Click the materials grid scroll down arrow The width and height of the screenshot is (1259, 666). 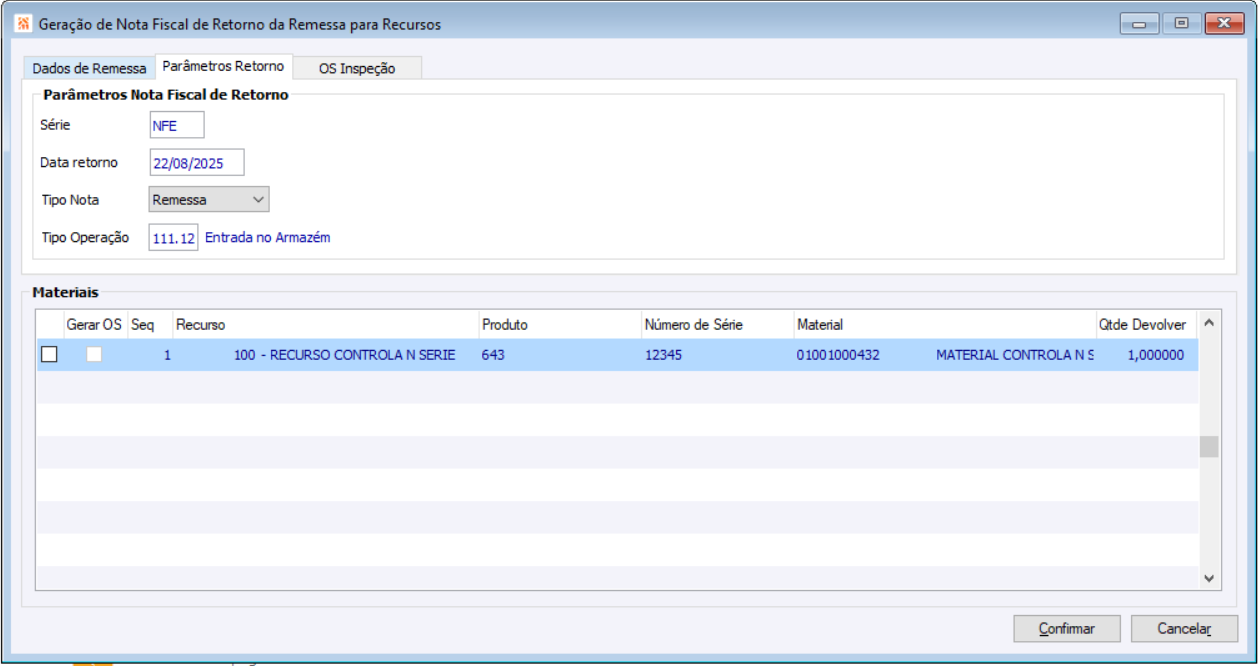point(1208,578)
